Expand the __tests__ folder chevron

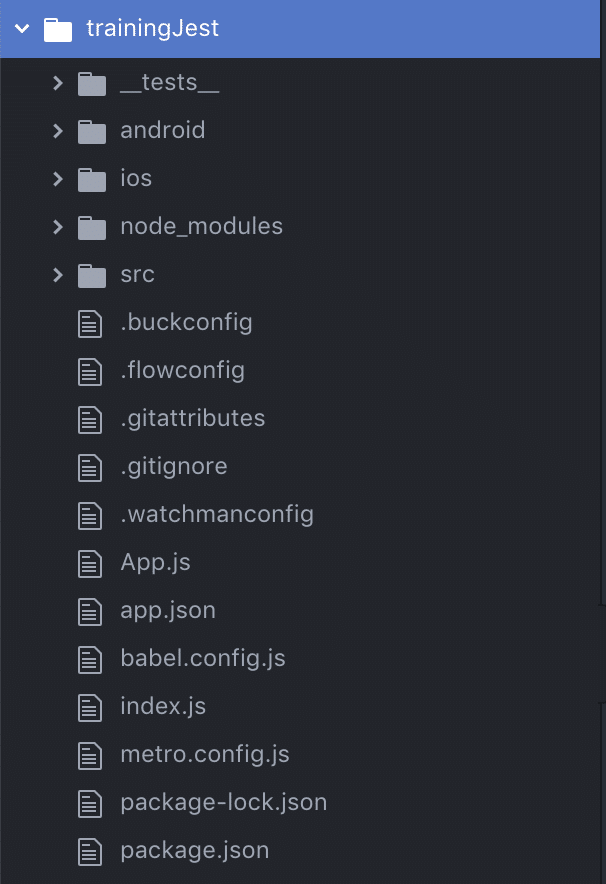[58, 83]
